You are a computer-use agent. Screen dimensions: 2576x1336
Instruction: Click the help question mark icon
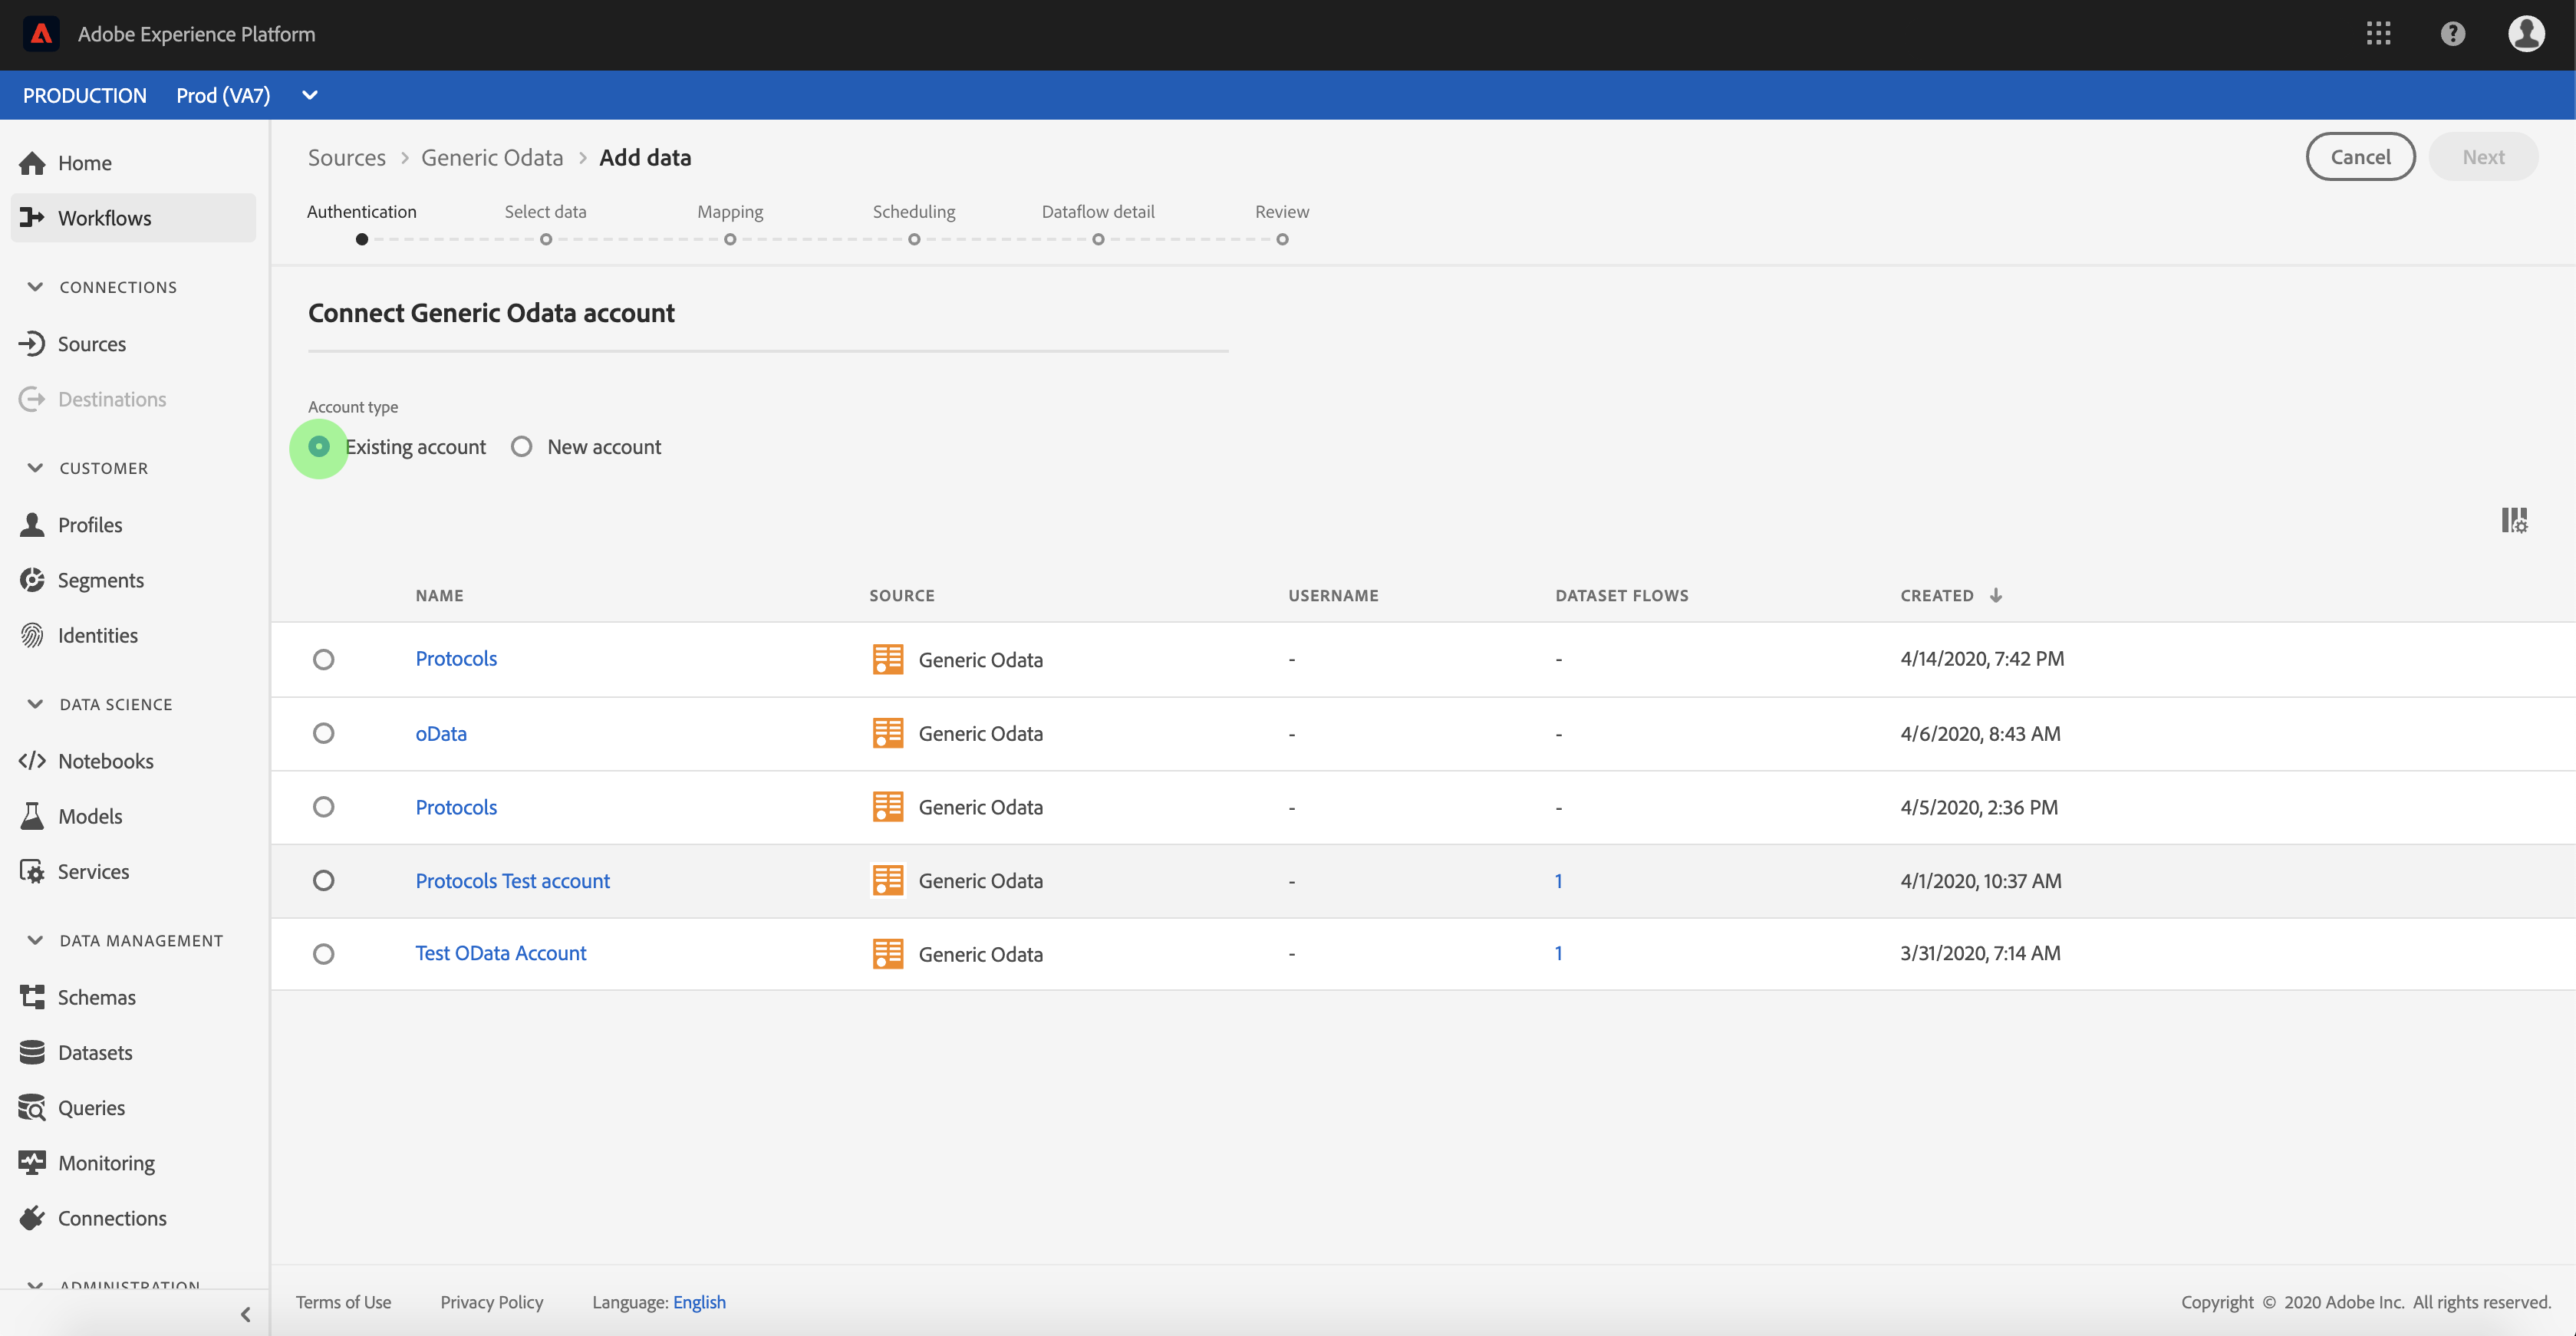click(x=2452, y=34)
